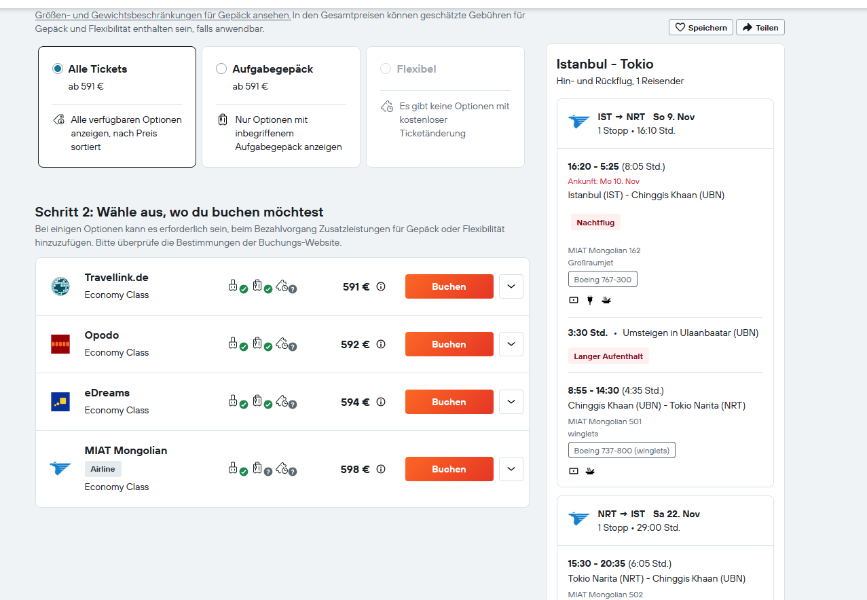Click the Istanbul - Tokio heading

tap(605, 64)
